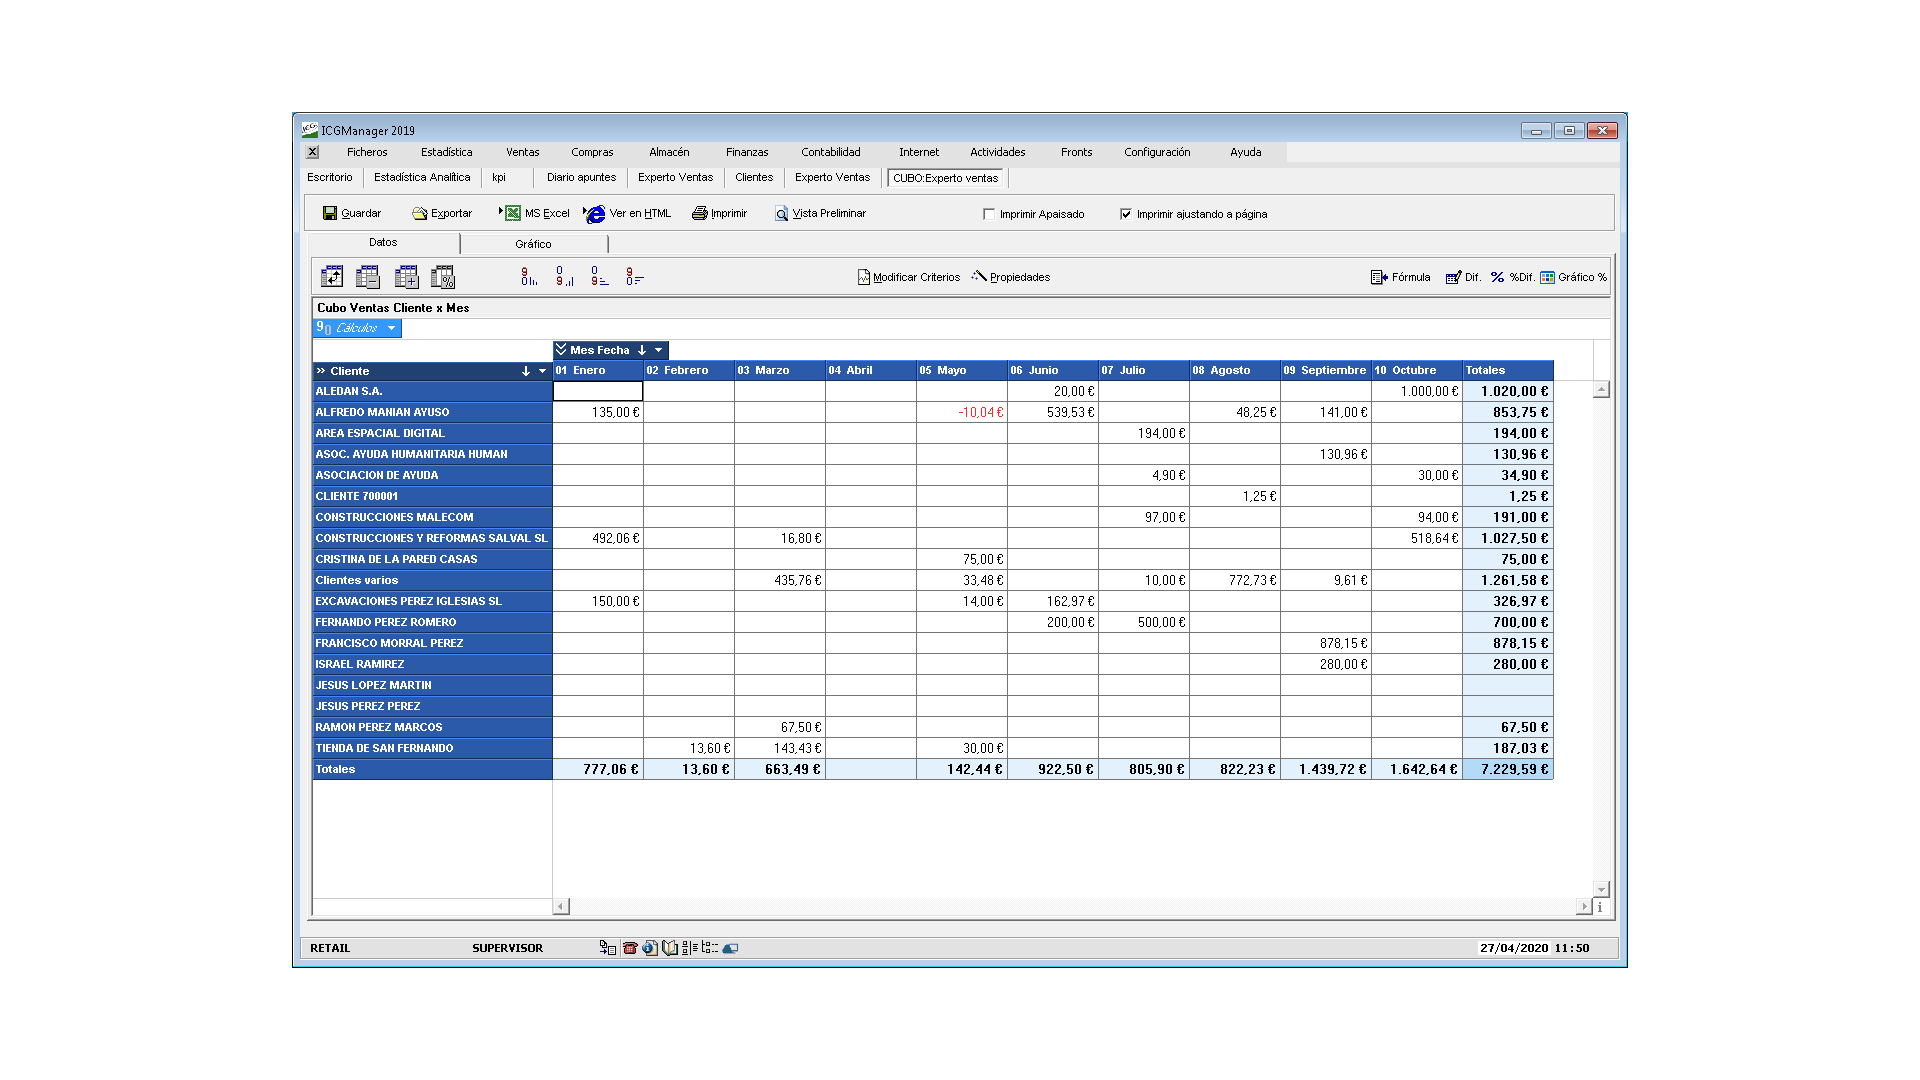Click the %Dif. percentage difference button

coord(1512,277)
